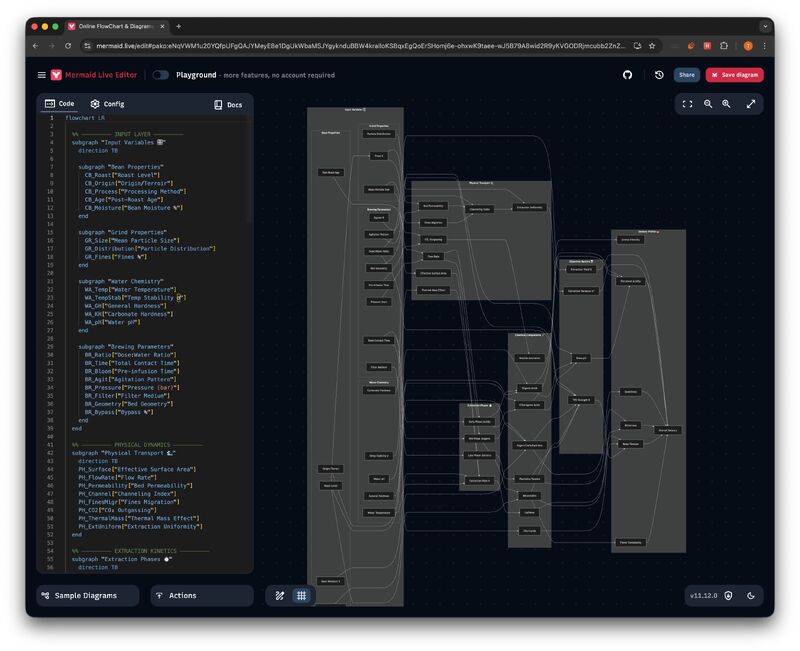Viewport: 800px width, 651px height.
Task: Switch to the Config tab
Action: click(x=107, y=104)
